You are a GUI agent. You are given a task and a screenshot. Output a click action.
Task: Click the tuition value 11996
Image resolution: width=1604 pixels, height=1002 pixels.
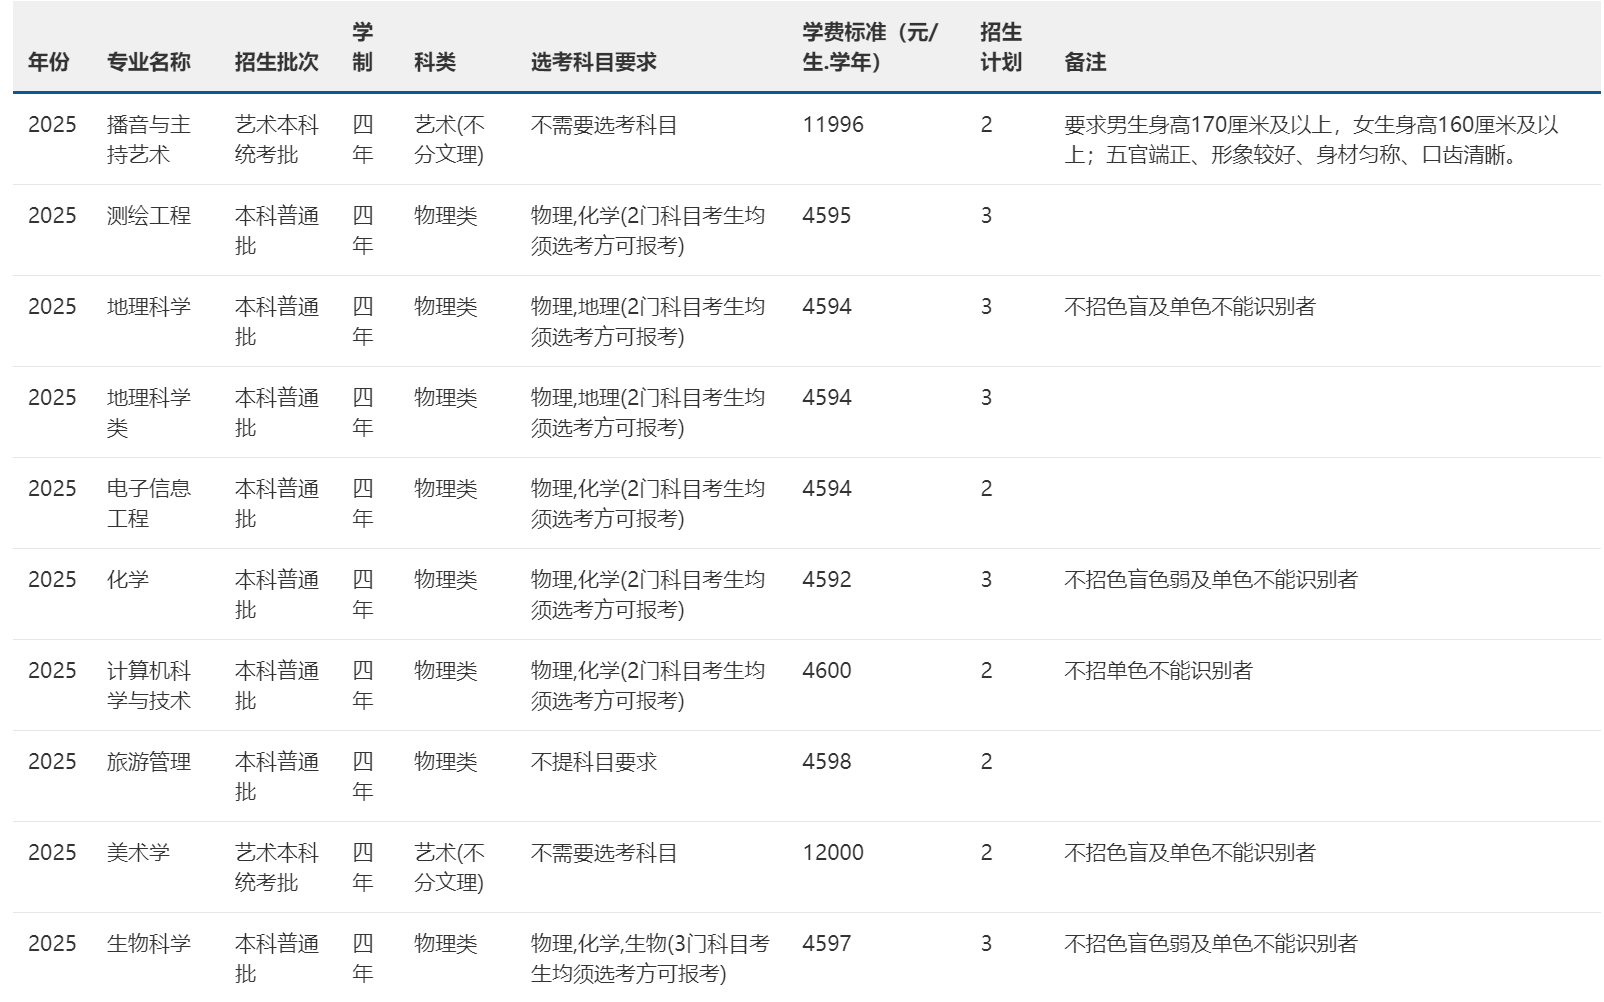coord(832,125)
